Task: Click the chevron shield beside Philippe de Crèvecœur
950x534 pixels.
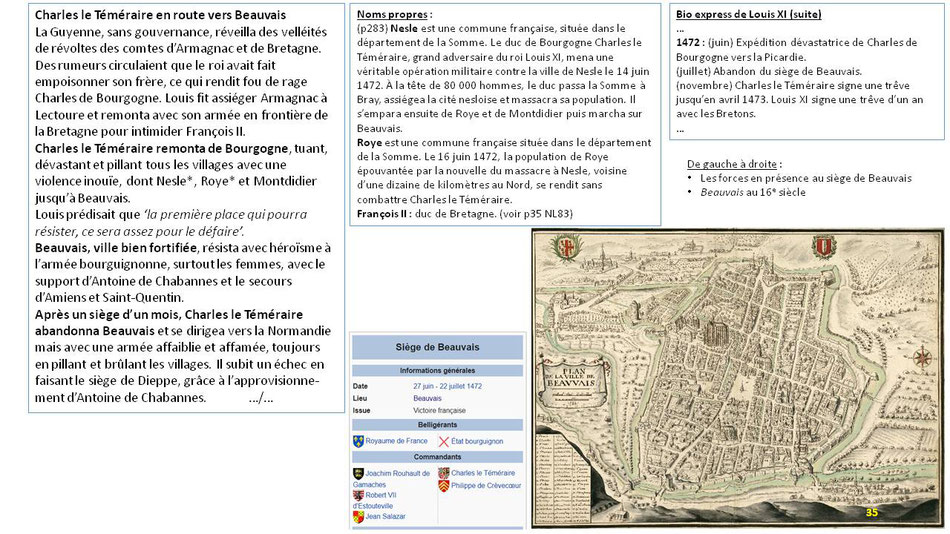Action: pos(443,486)
